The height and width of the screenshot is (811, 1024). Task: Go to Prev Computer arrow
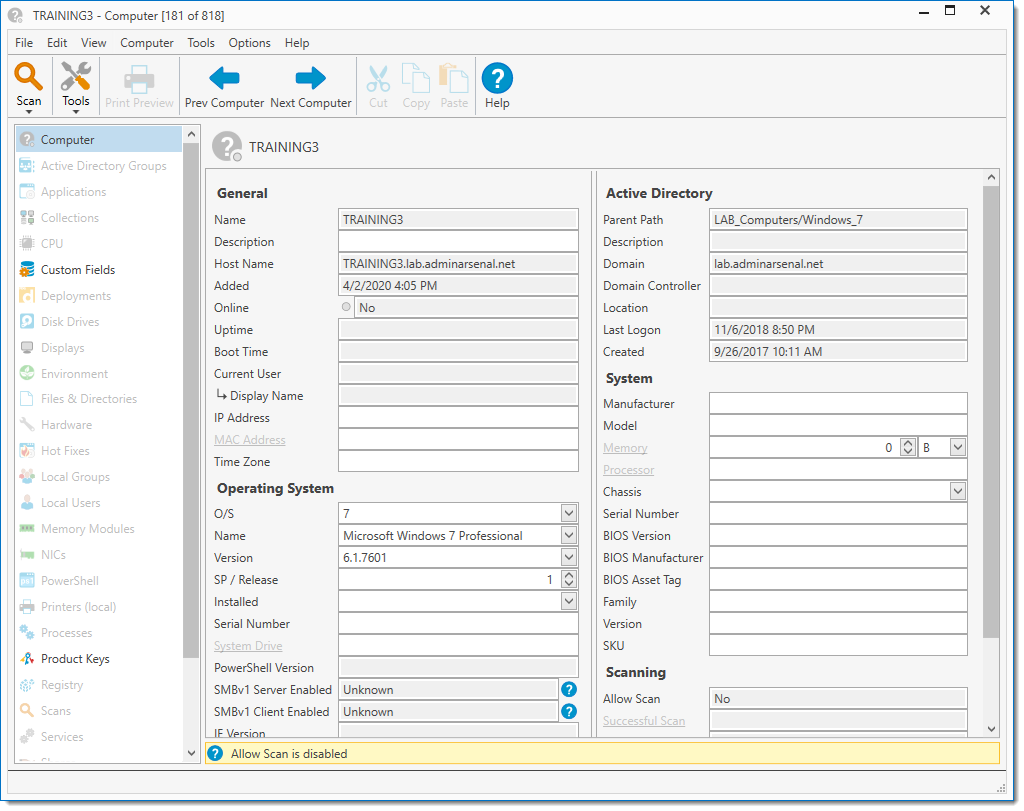(x=224, y=78)
